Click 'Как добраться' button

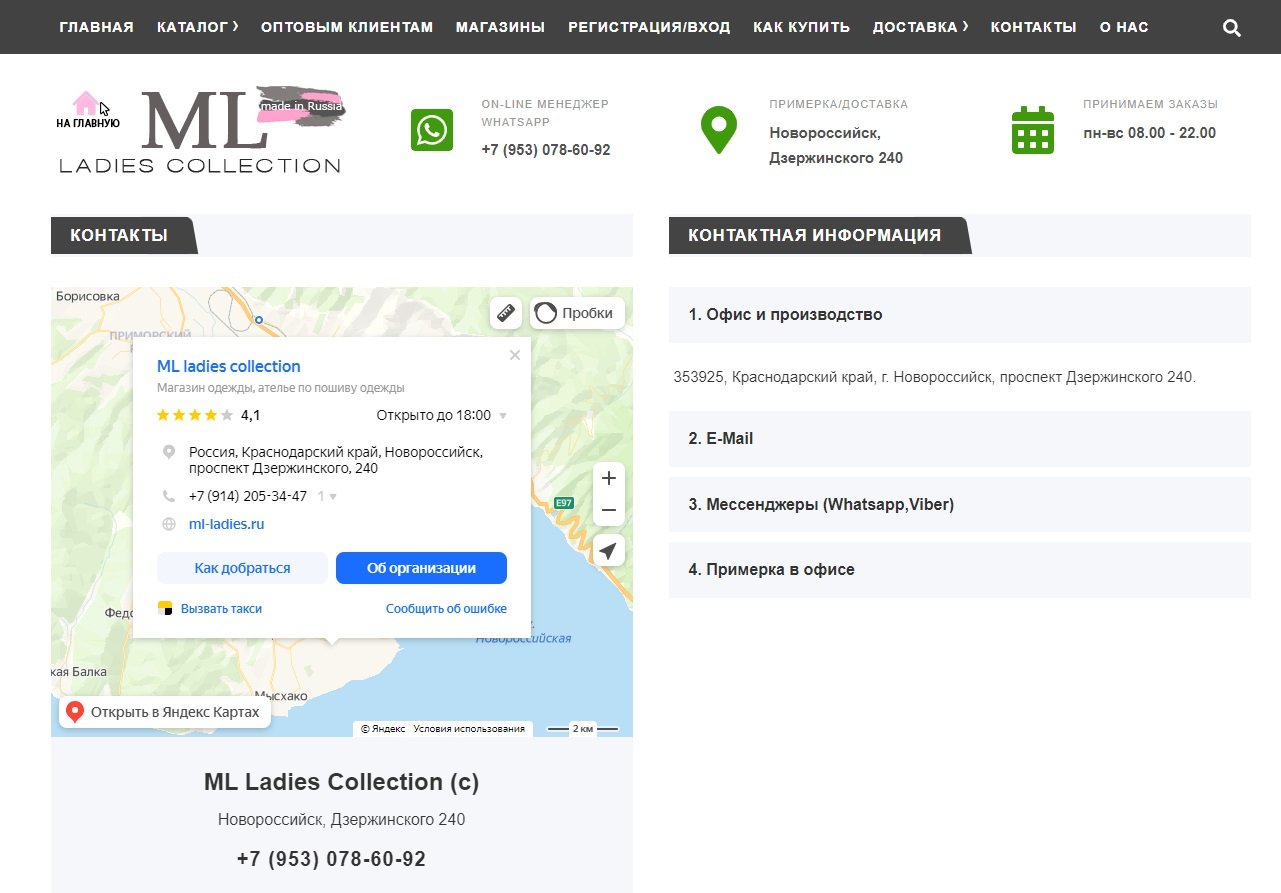[x=242, y=568]
